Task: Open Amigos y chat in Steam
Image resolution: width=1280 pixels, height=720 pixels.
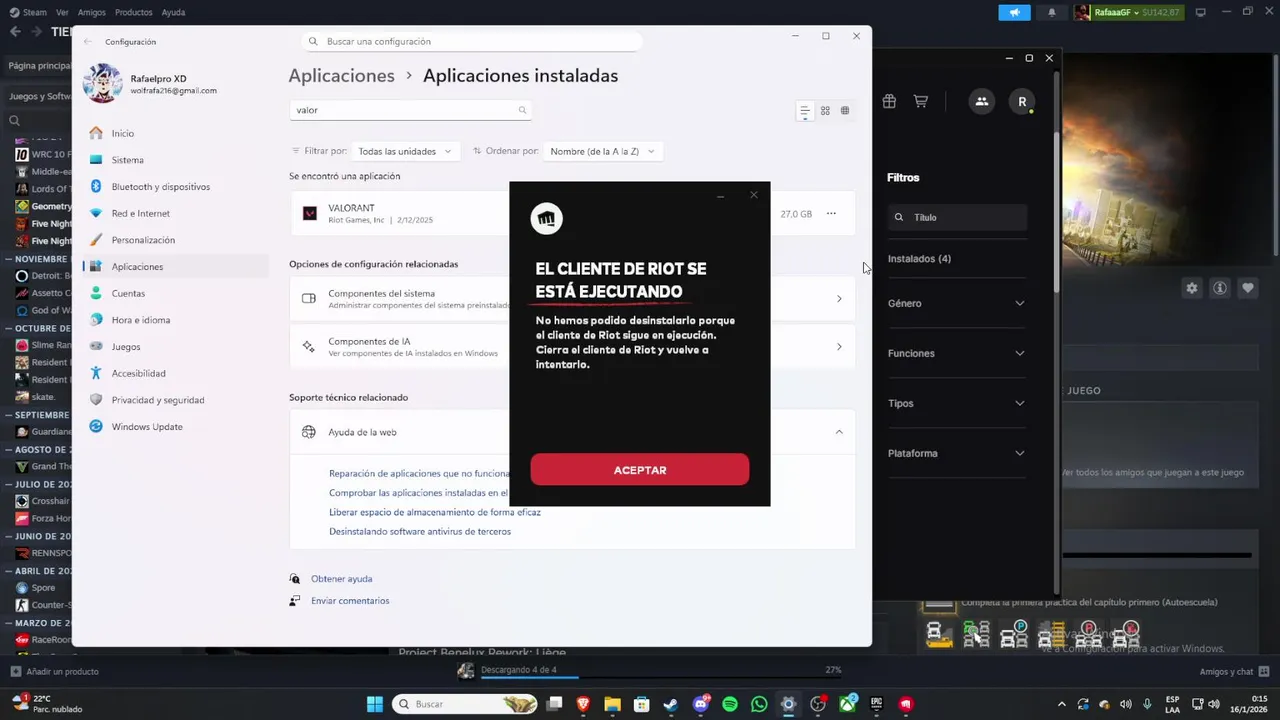Action: 1233,672
